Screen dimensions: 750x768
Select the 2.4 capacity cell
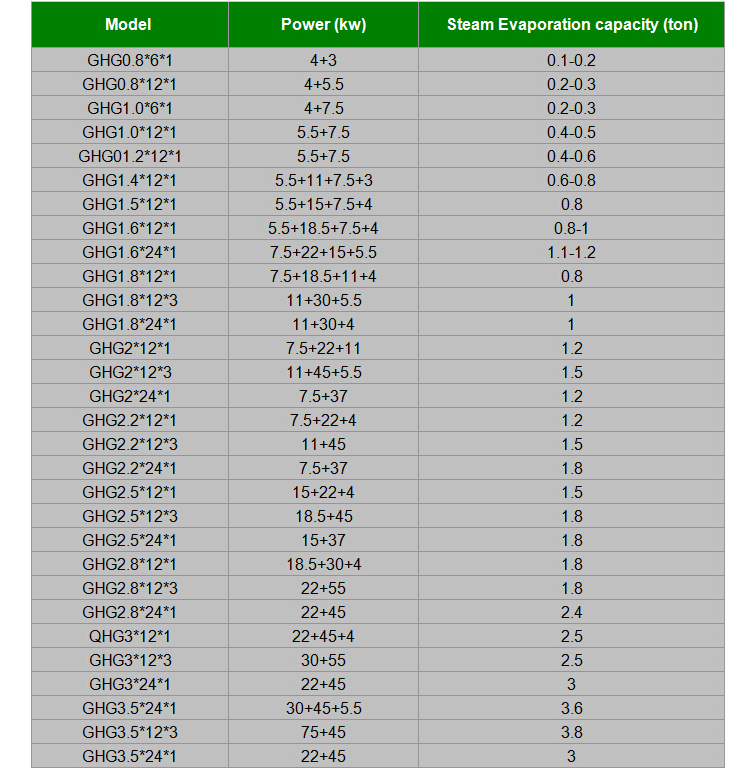[572, 612]
